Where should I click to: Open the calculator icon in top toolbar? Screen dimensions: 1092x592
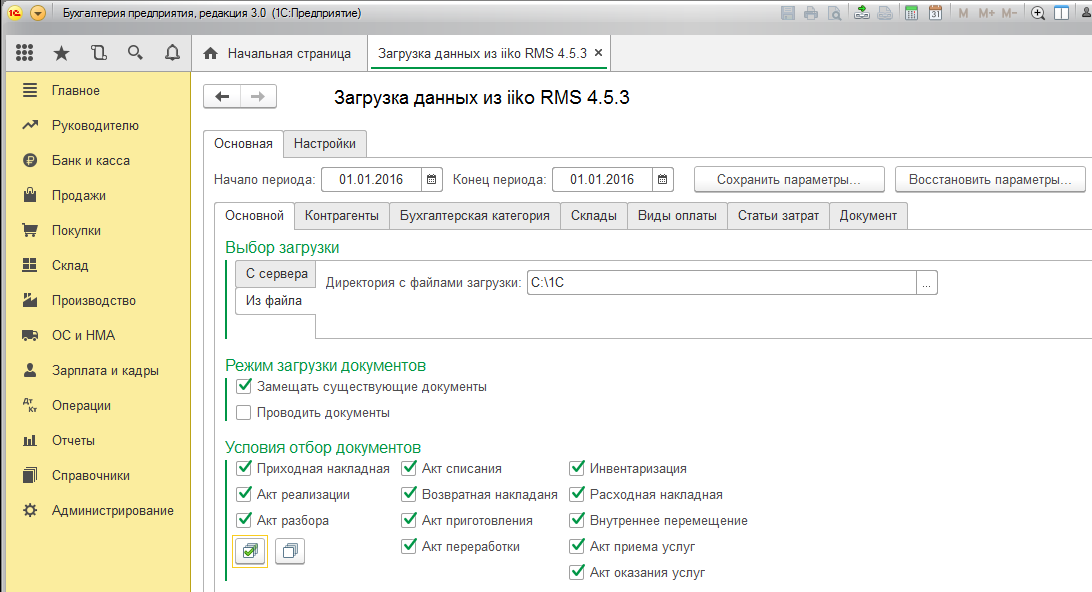[x=911, y=13]
